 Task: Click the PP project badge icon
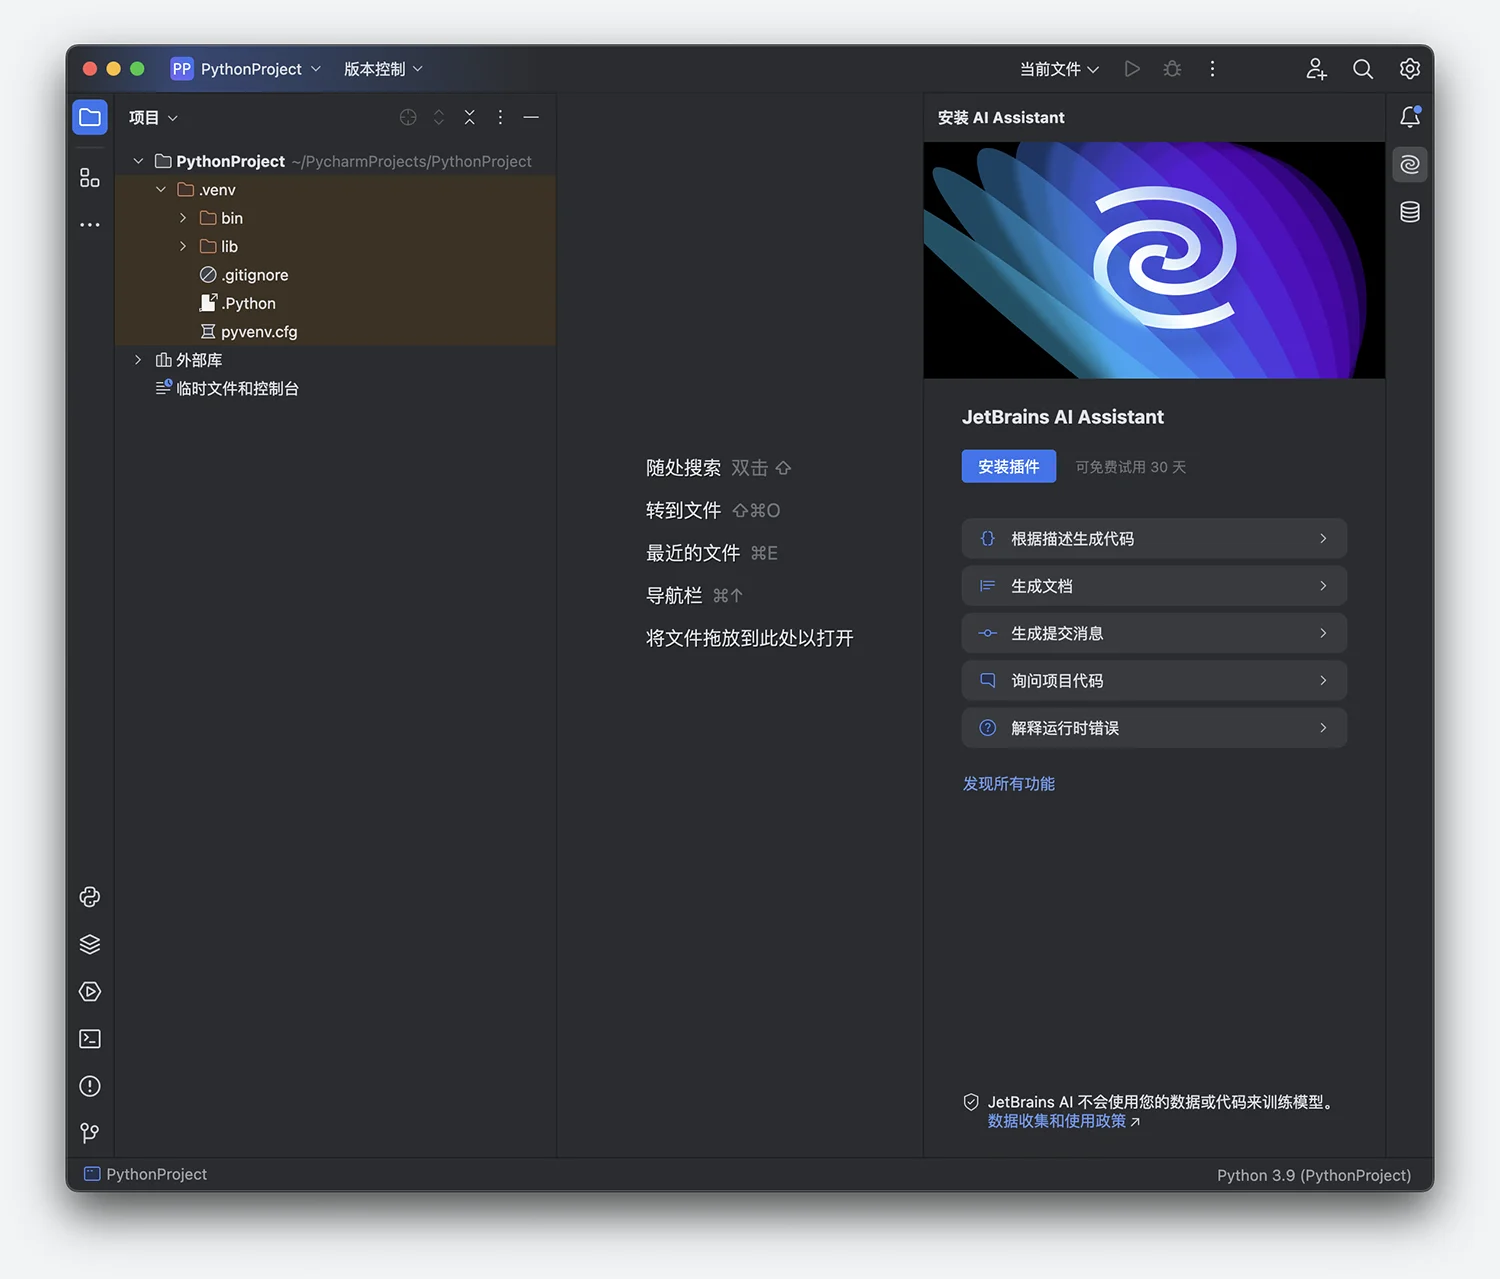181,69
